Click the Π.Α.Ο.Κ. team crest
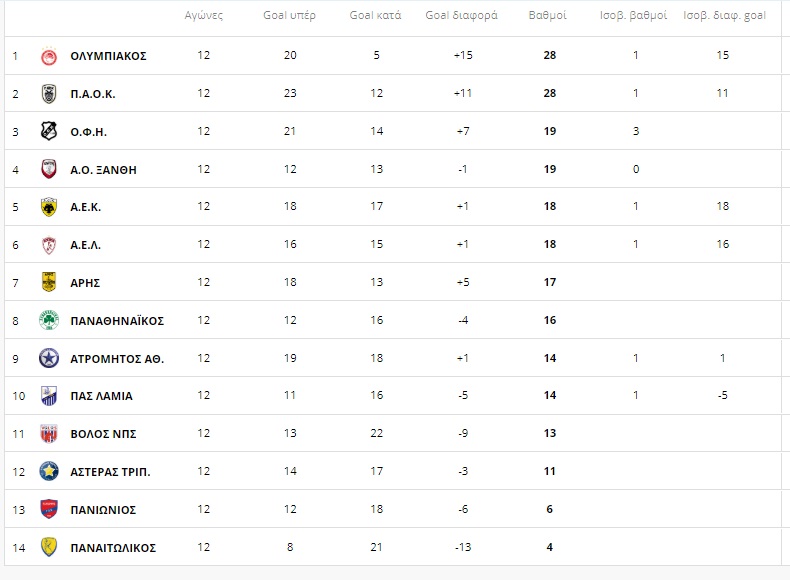This screenshot has height=580, width=790. tap(49, 94)
